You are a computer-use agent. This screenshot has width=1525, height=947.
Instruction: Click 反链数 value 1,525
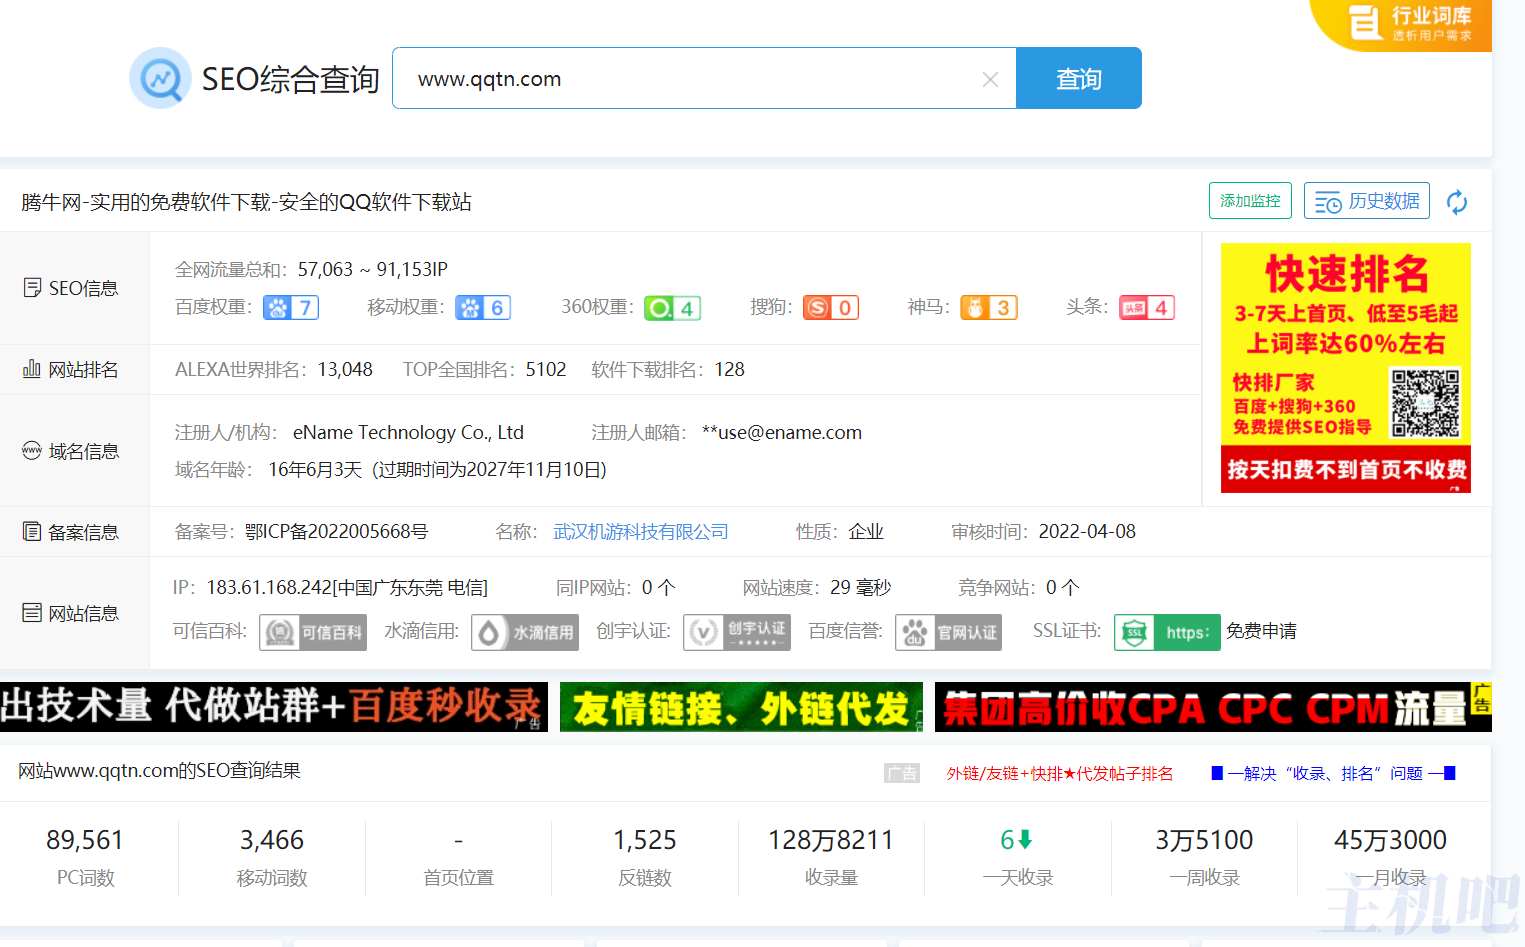pos(645,840)
